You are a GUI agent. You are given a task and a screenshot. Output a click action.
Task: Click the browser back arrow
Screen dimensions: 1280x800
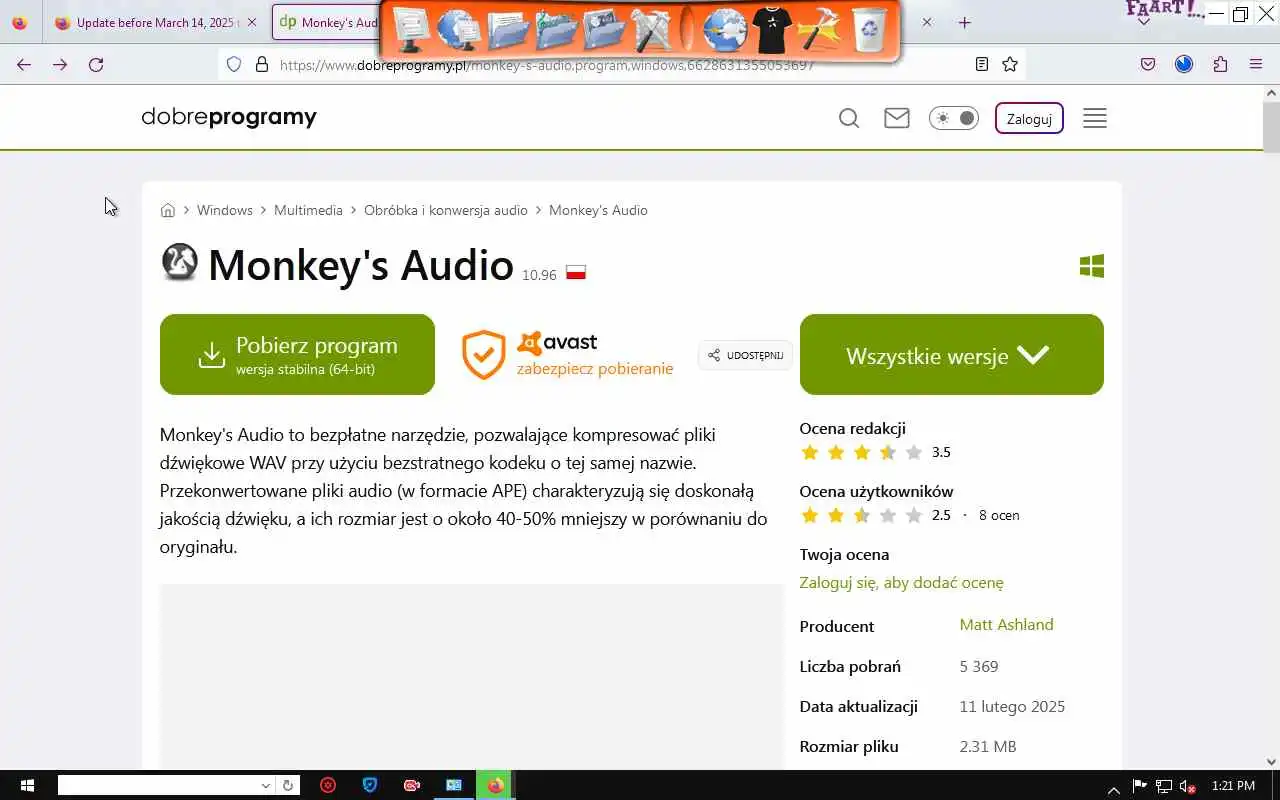[24, 64]
